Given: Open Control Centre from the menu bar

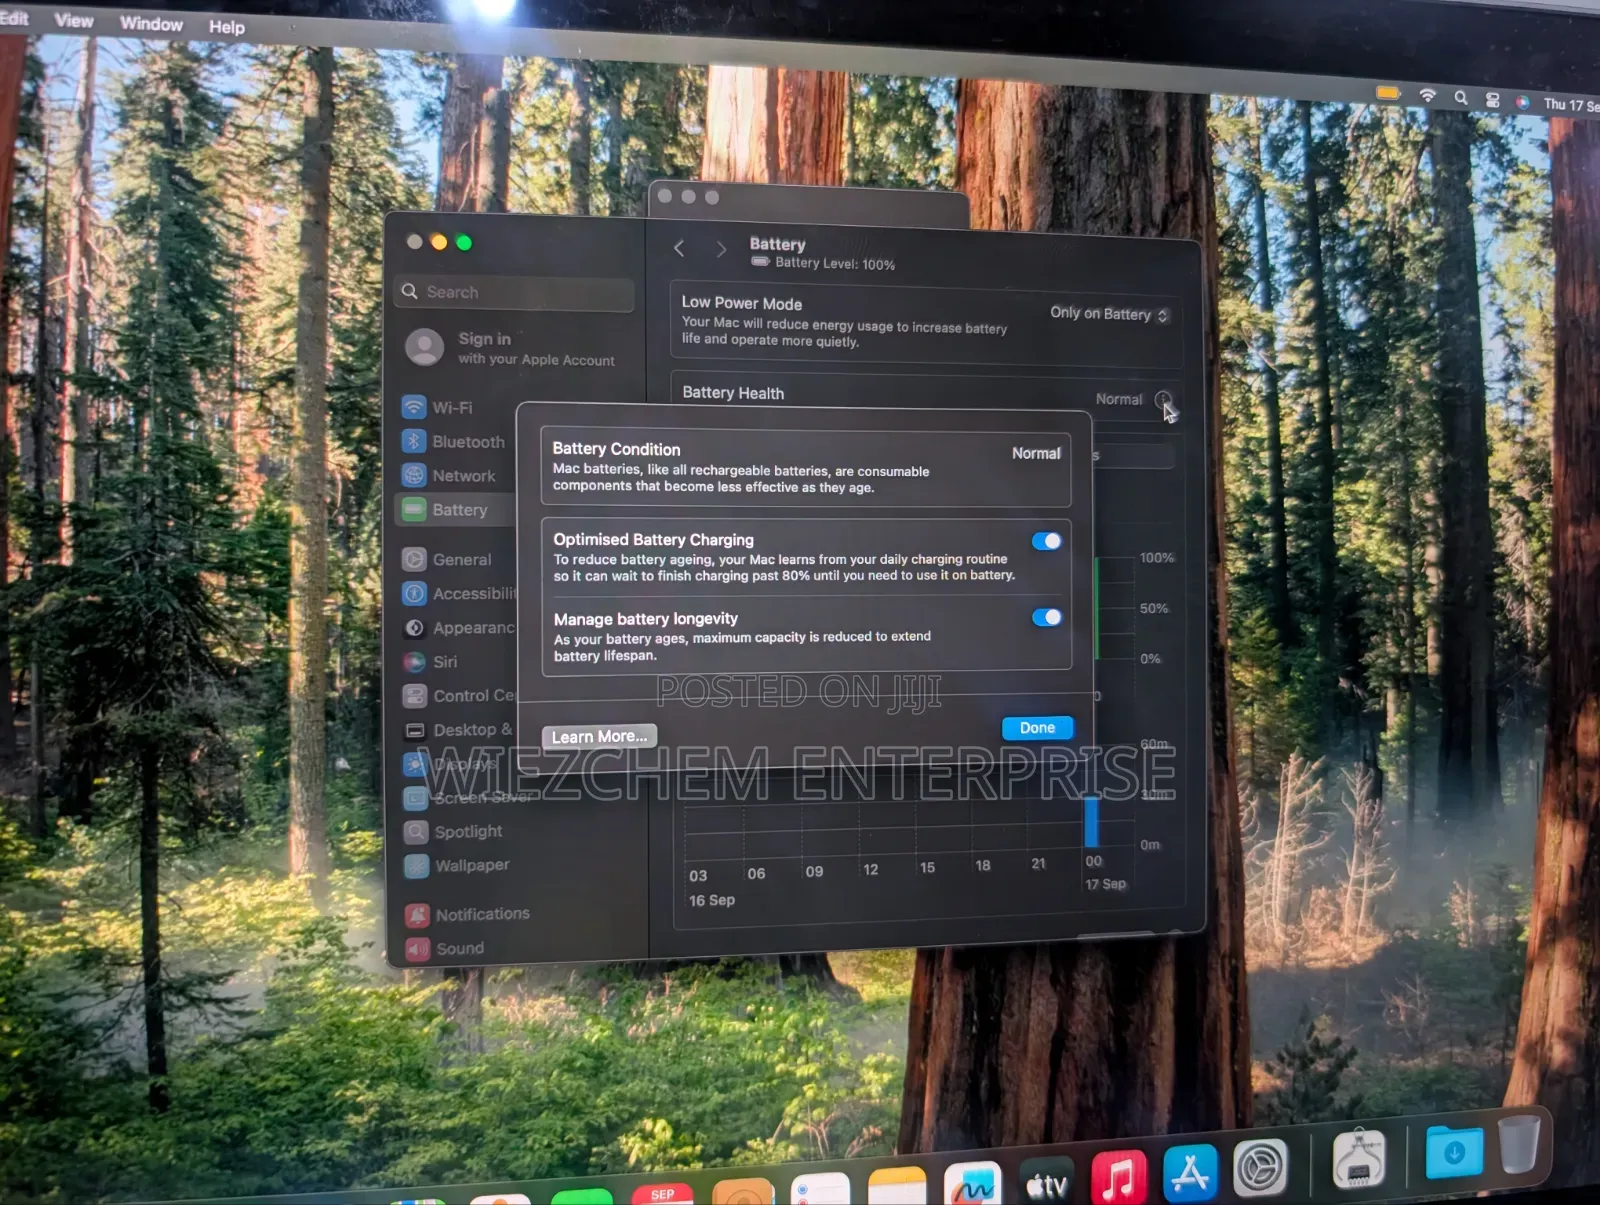Looking at the screenshot, I should coord(1492,100).
